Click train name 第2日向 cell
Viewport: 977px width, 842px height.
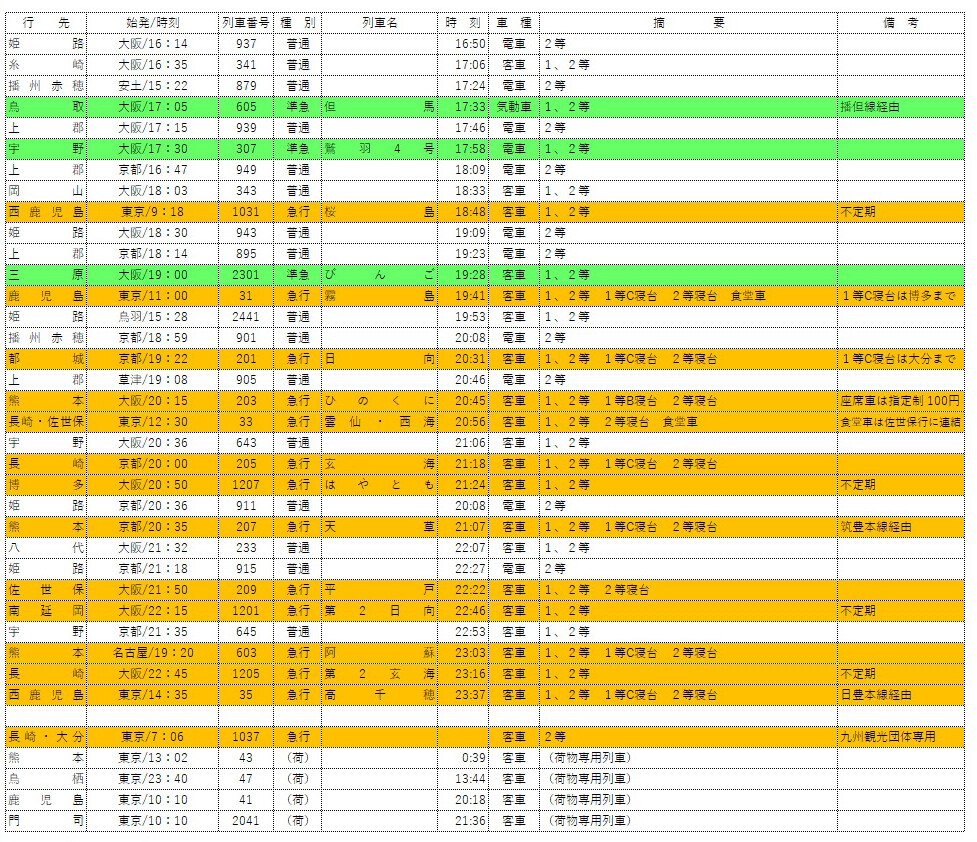click(379, 611)
